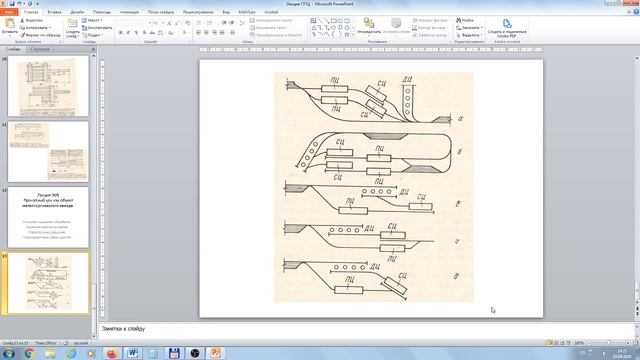The width and height of the screenshot is (640, 360).
Task: Justify the text alignment
Action: [222, 33]
